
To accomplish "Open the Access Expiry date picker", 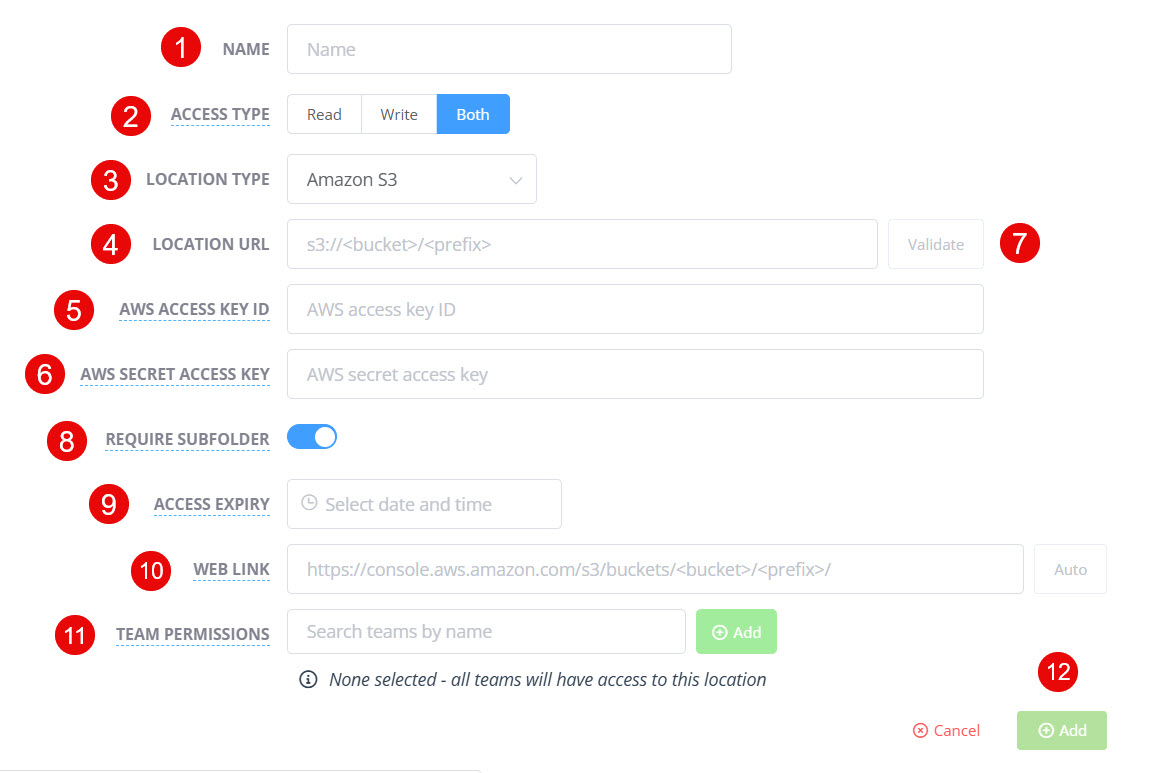I will [424, 504].
